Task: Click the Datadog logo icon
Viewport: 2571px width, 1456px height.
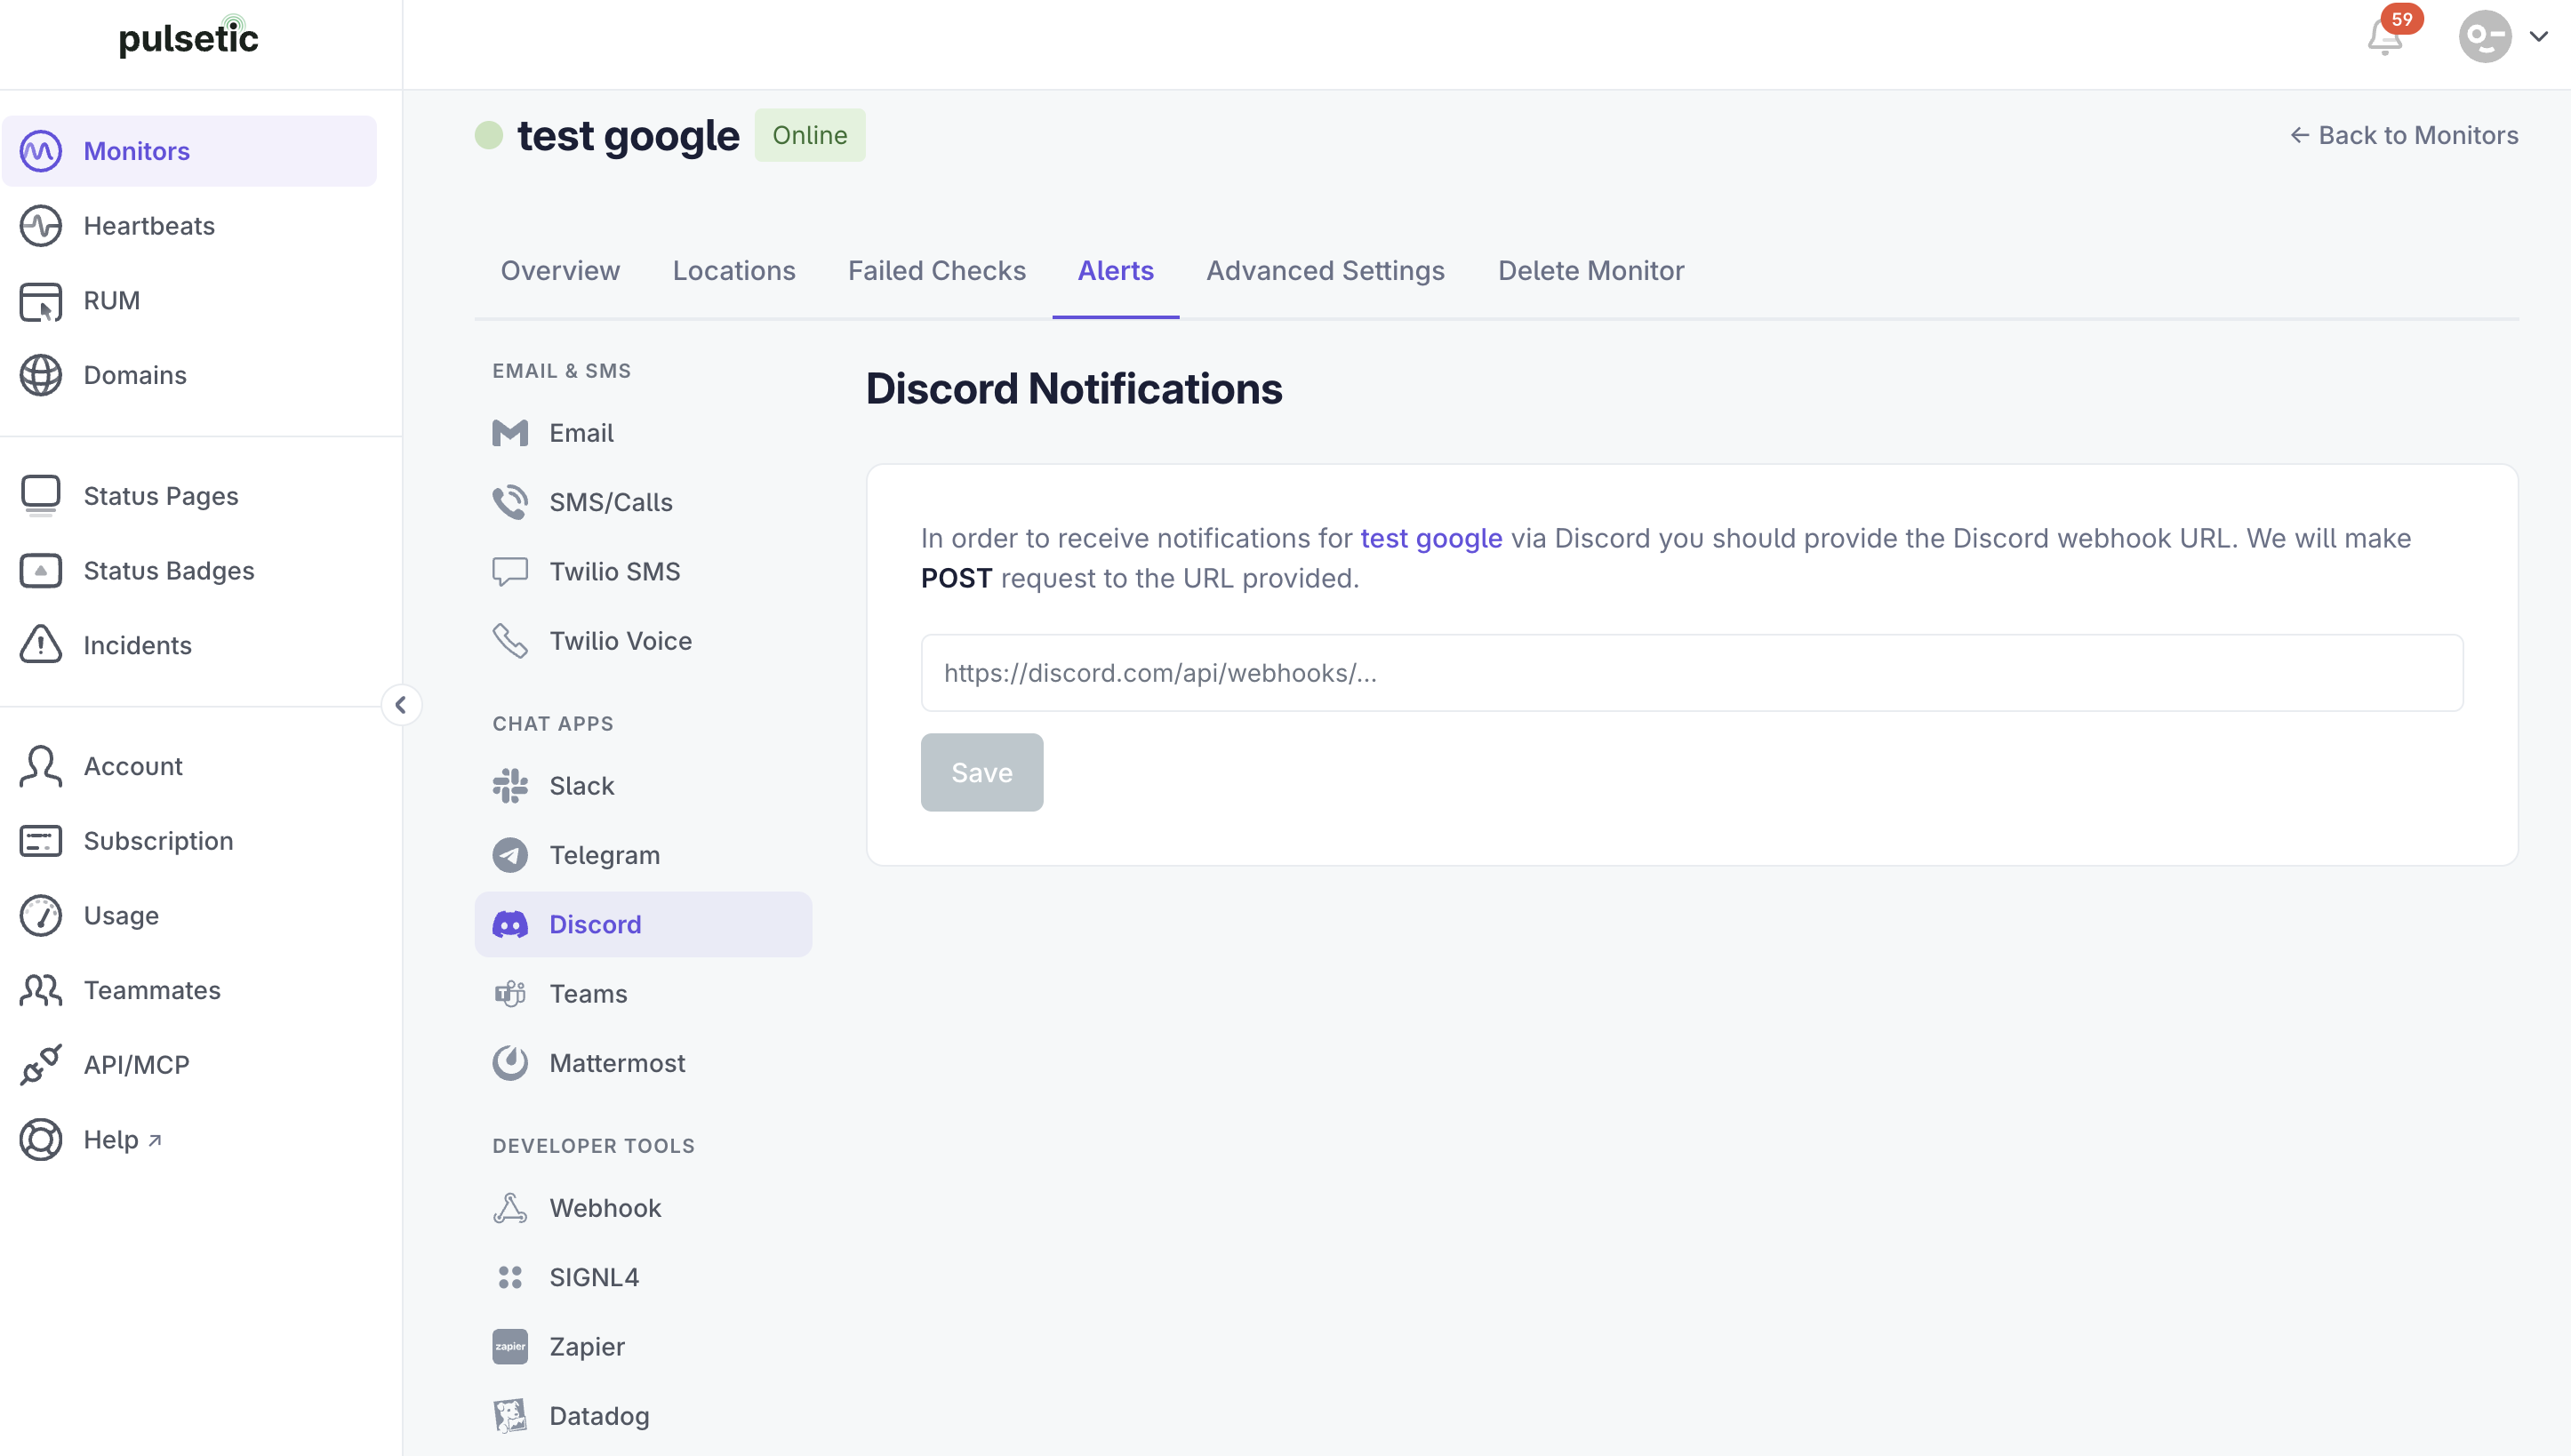Action: point(510,1416)
